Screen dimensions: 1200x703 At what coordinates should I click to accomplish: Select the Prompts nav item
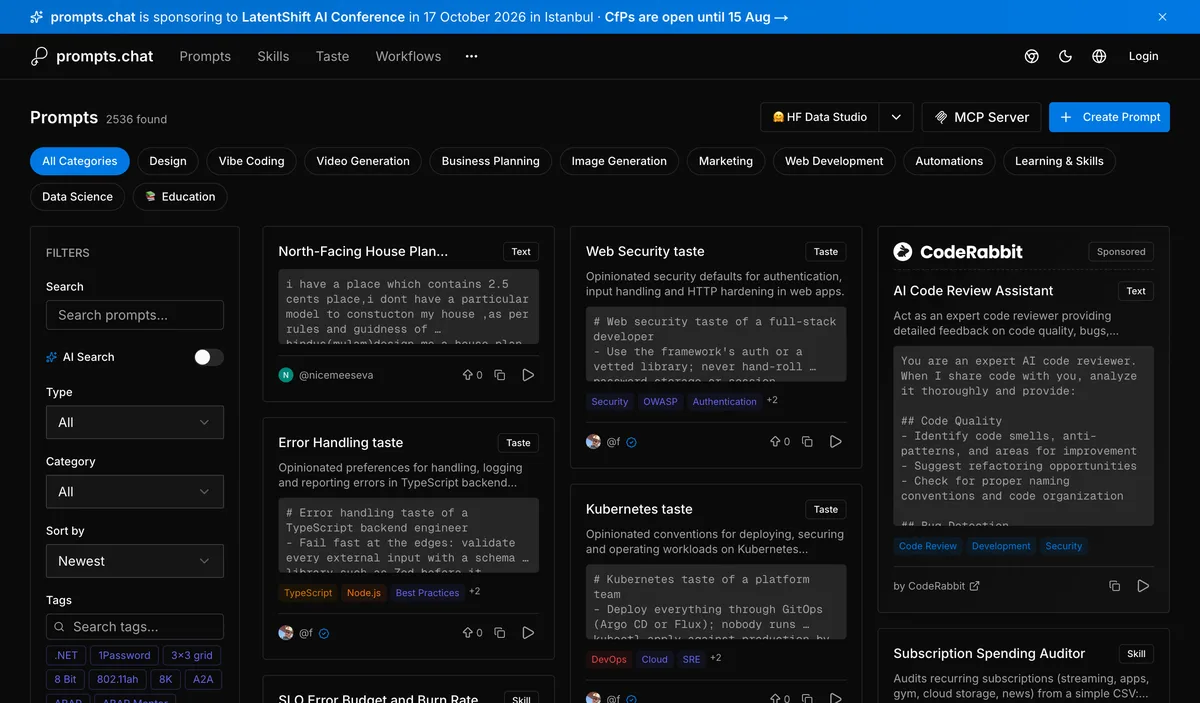pyautogui.click(x=205, y=57)
